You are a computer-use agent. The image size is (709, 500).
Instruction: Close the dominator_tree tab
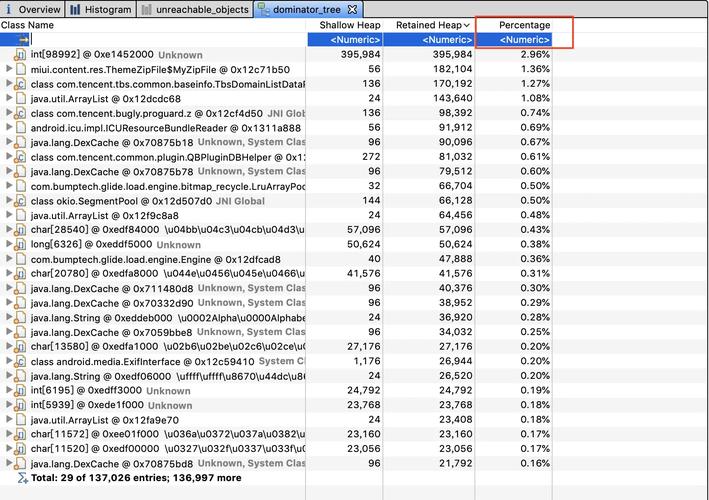coord(353,9)
